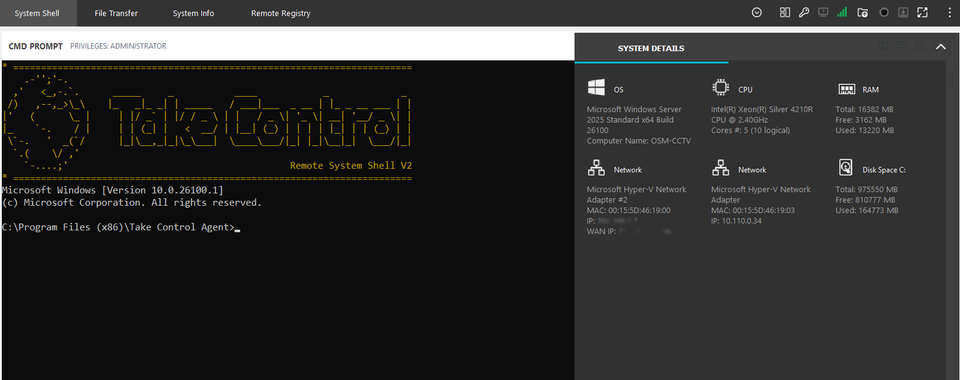Viewport: 960px width, 380px height.
Task: Click the RAM memory module icon
Action: click(x=846, y=89)
